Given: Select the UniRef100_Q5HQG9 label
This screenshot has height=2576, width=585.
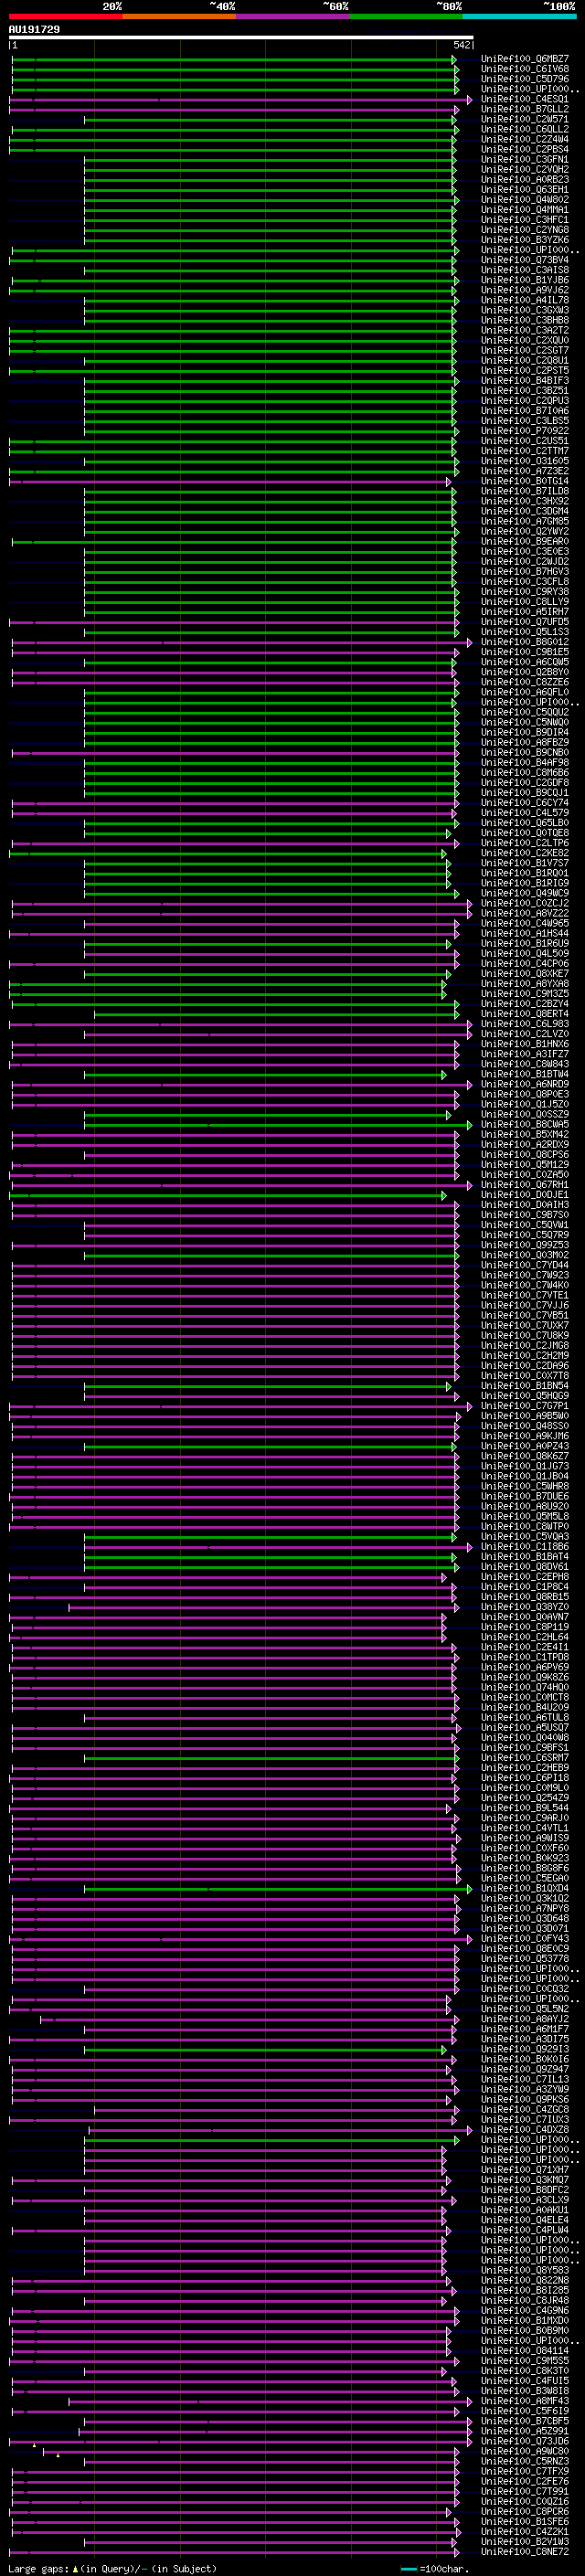Looking at the screenshot, I should [525, 1397].
